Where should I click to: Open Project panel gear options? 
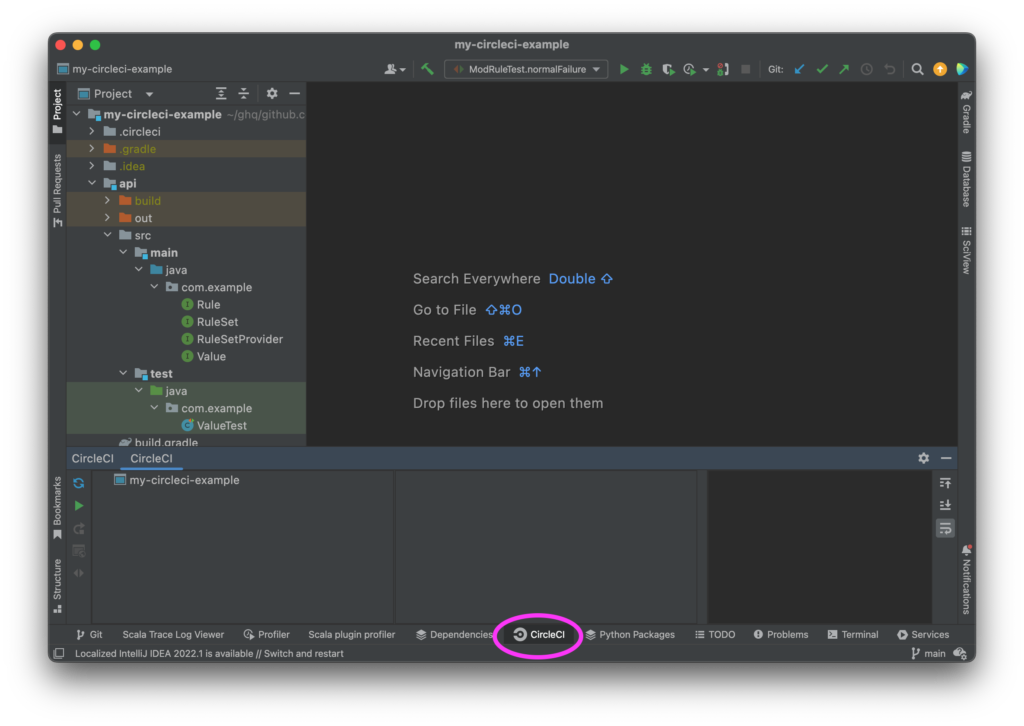click(272, 94)
